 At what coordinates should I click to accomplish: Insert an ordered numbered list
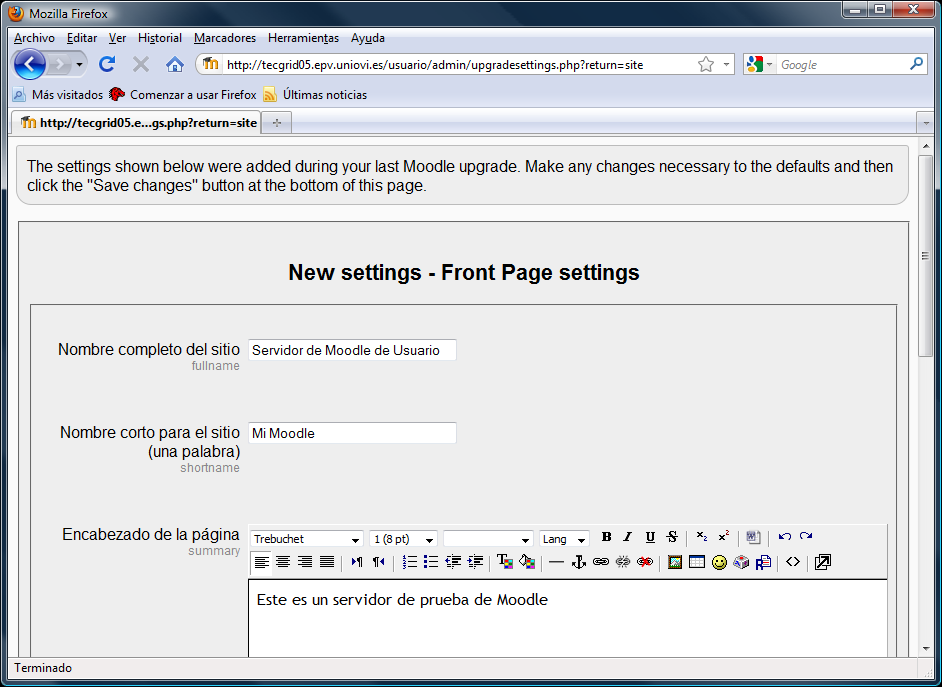[409, 562]
